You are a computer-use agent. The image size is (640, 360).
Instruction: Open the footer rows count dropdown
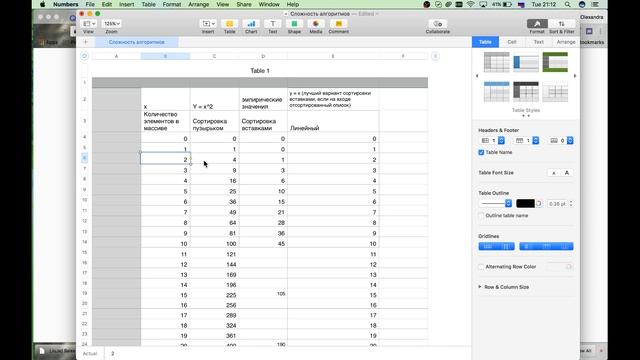pos(560,140)
